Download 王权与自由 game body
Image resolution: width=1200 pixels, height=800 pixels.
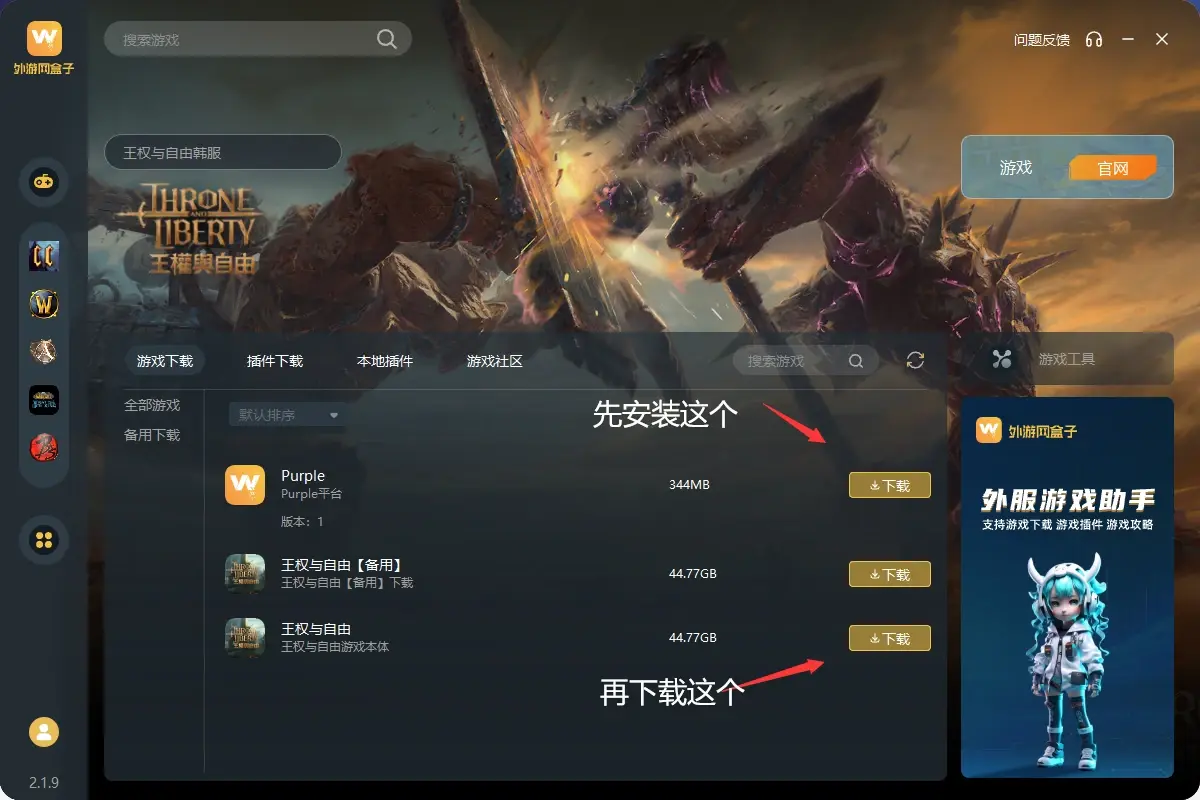point(890,638)
